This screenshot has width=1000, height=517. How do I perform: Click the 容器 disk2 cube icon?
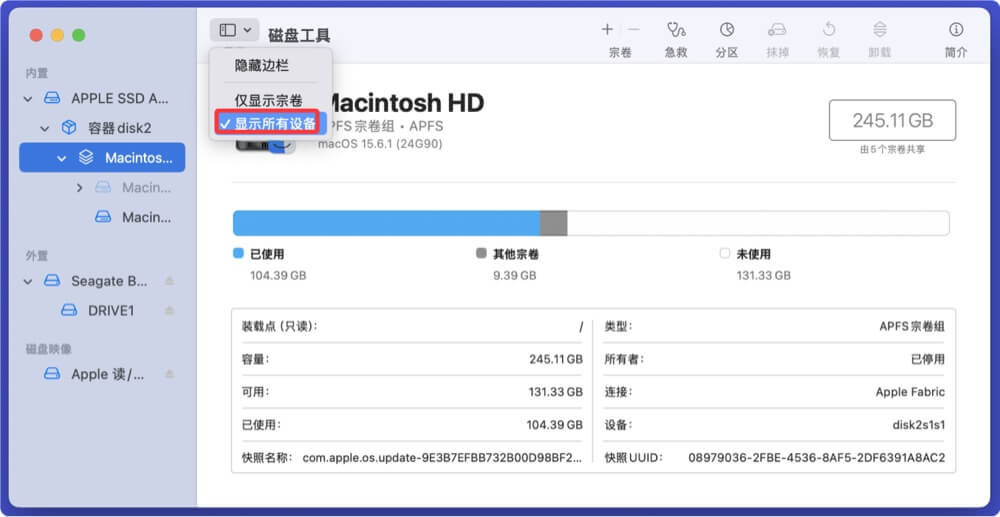point(68,128)
